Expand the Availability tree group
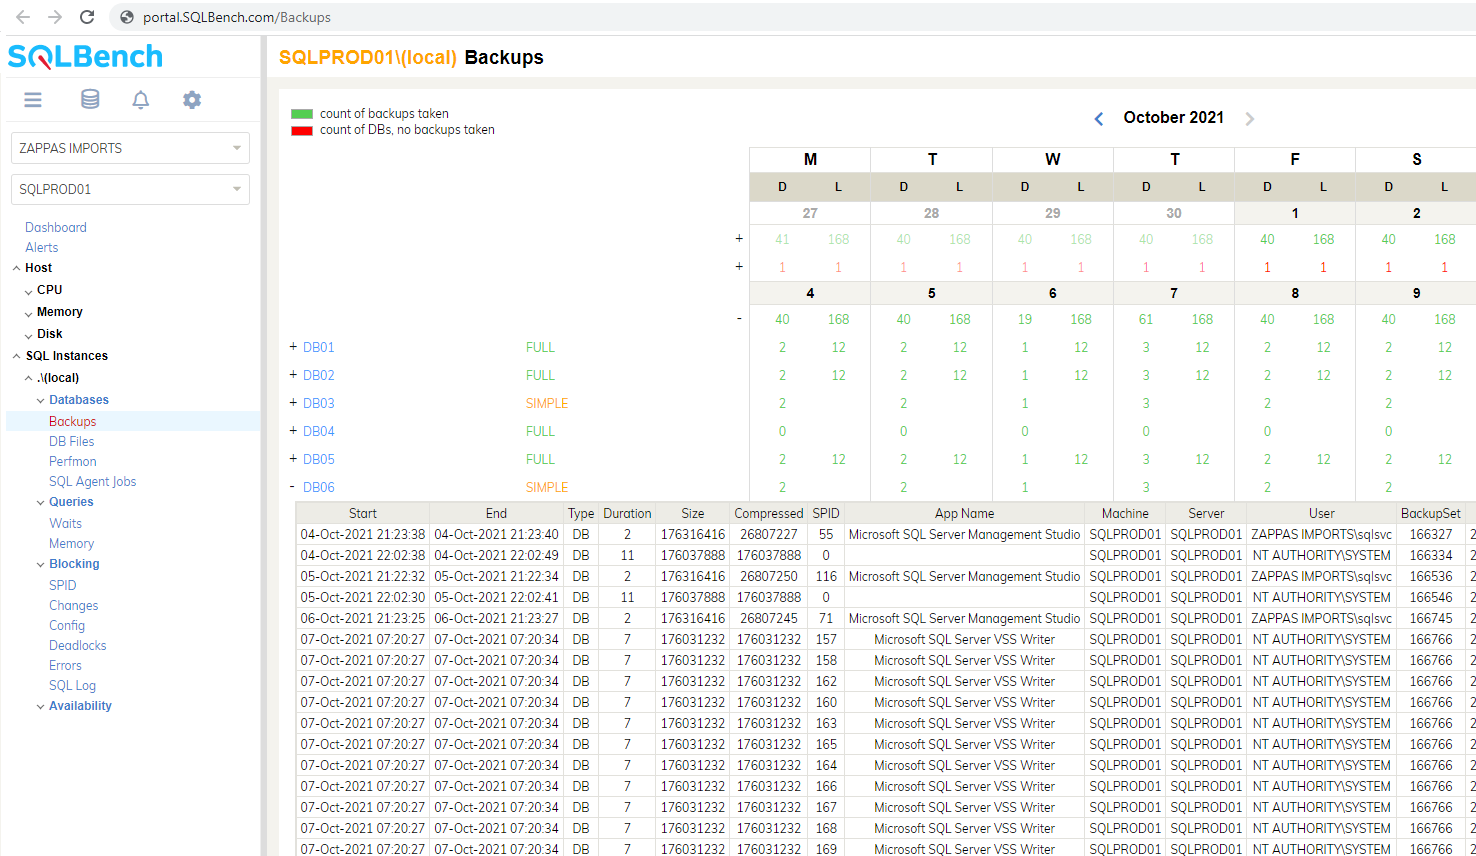This screenshot has width=1476, height=856. [x=40, y=706]
